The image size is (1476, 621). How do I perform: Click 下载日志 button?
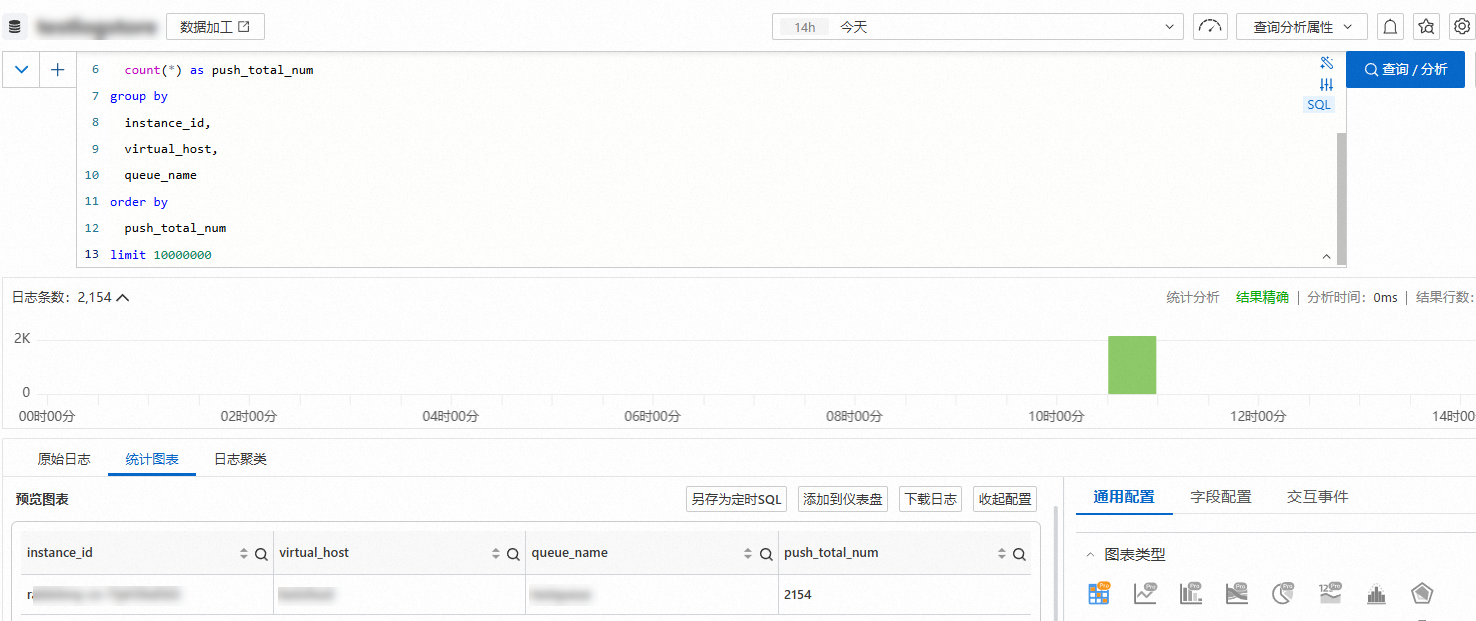pos(930,499)
